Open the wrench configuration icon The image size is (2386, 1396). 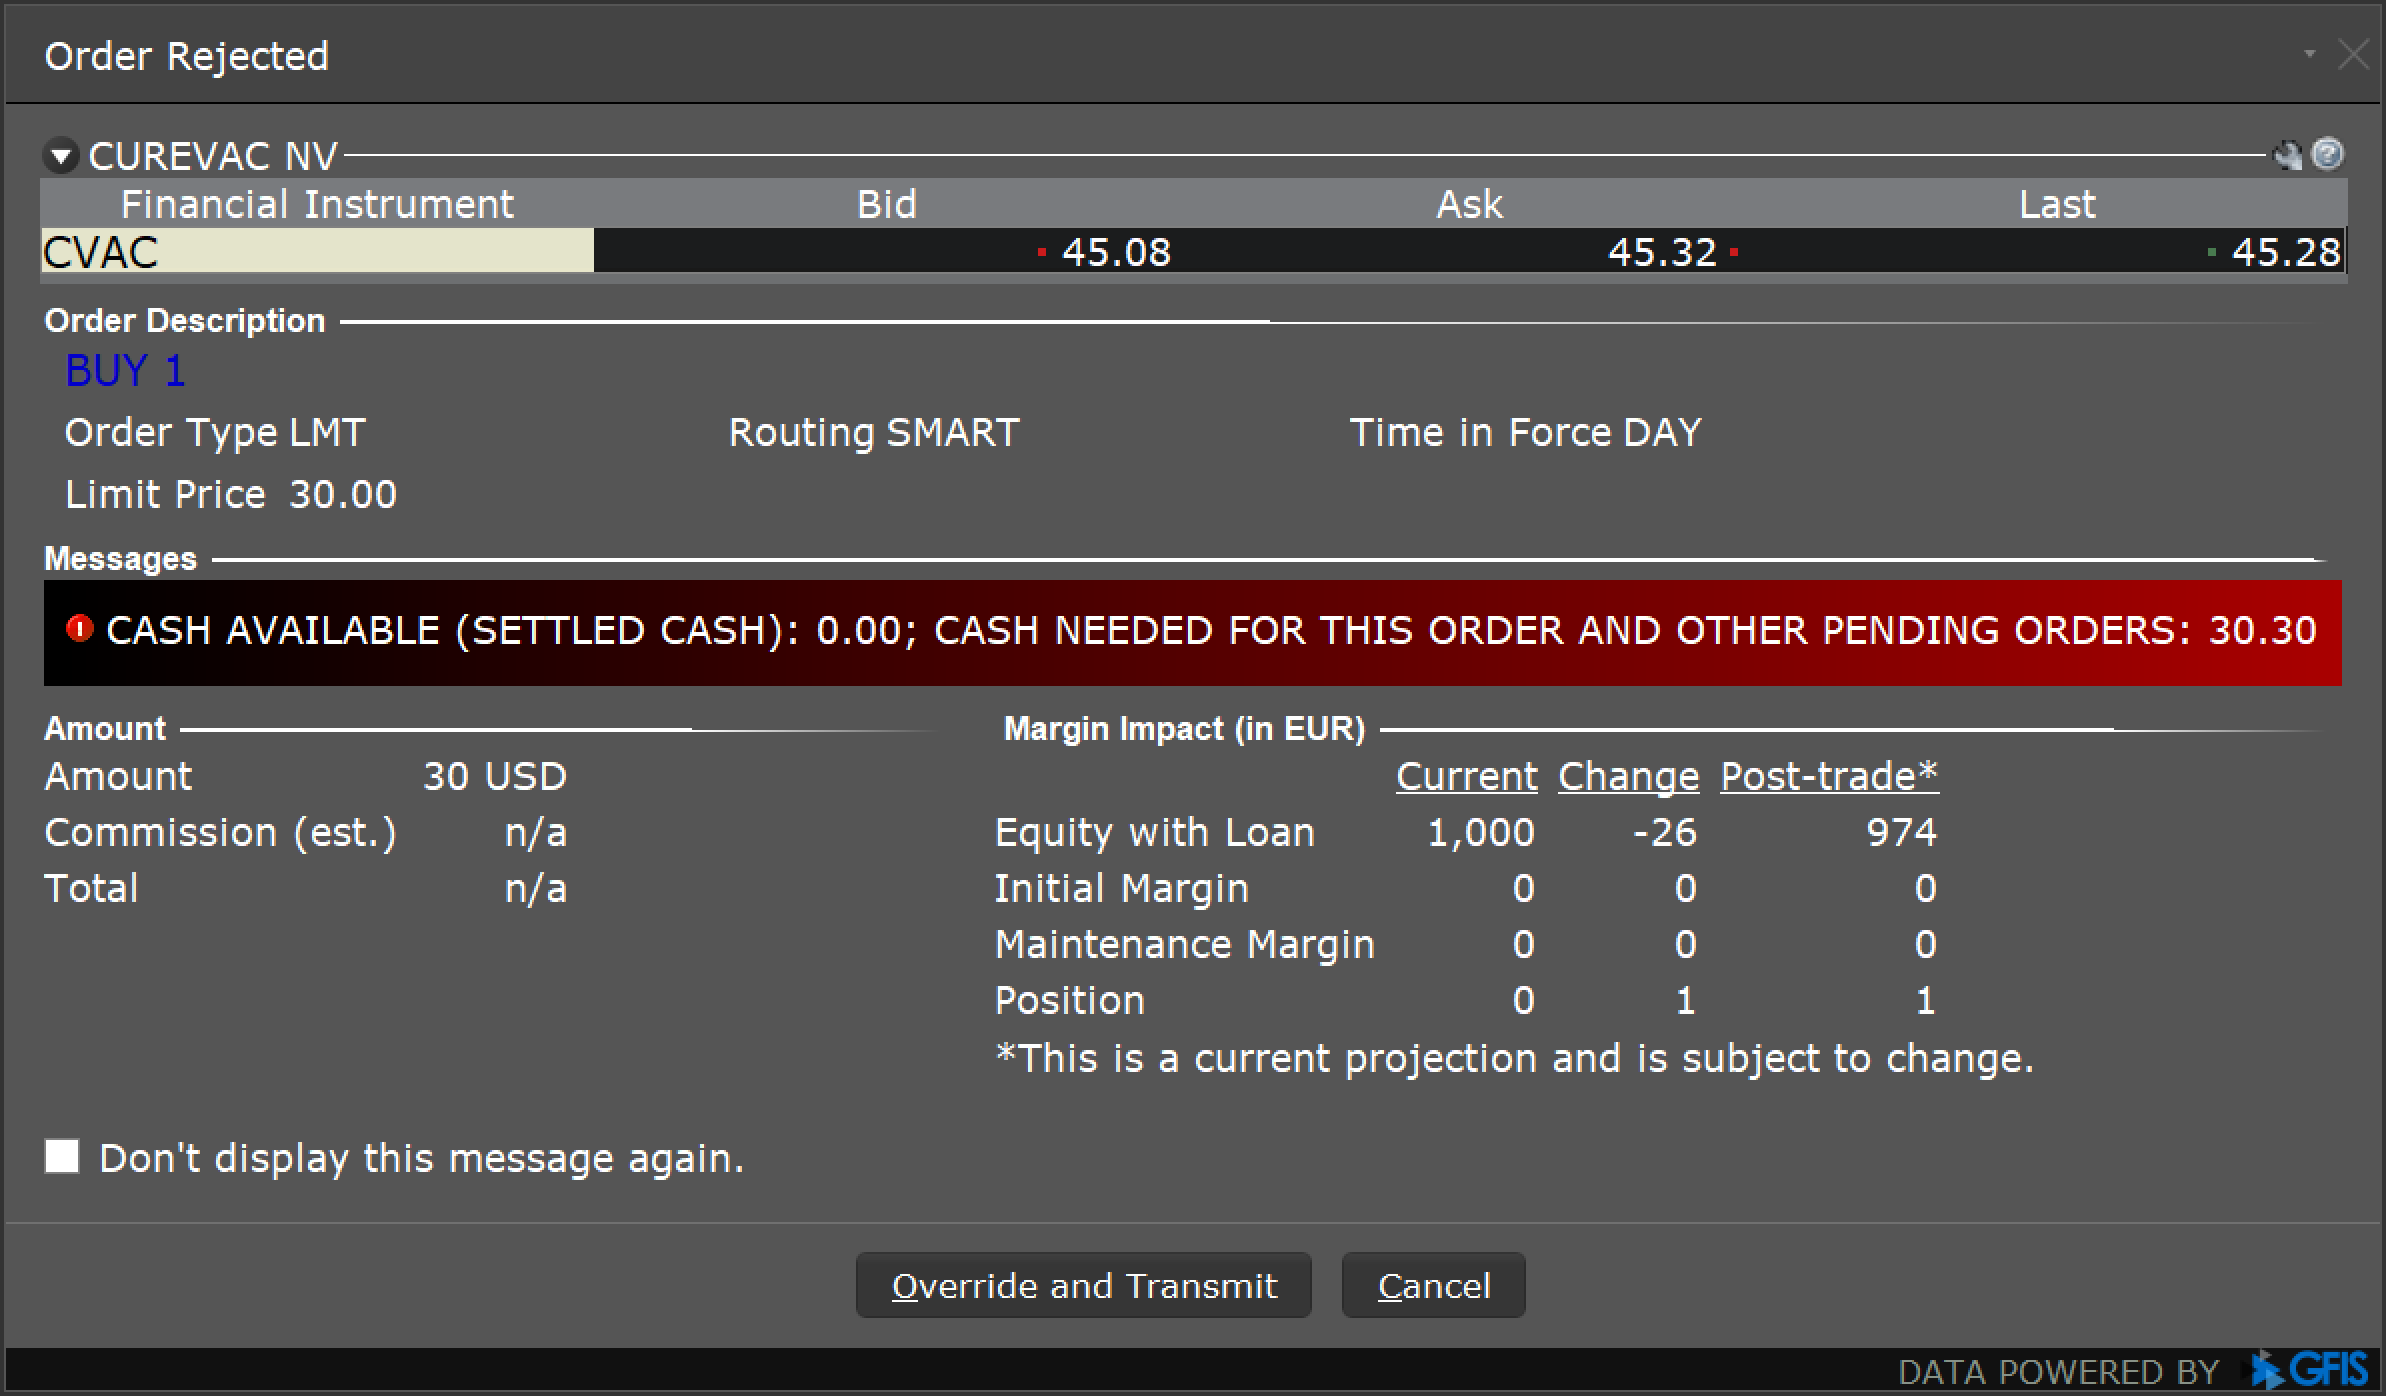click(2287, 155)
